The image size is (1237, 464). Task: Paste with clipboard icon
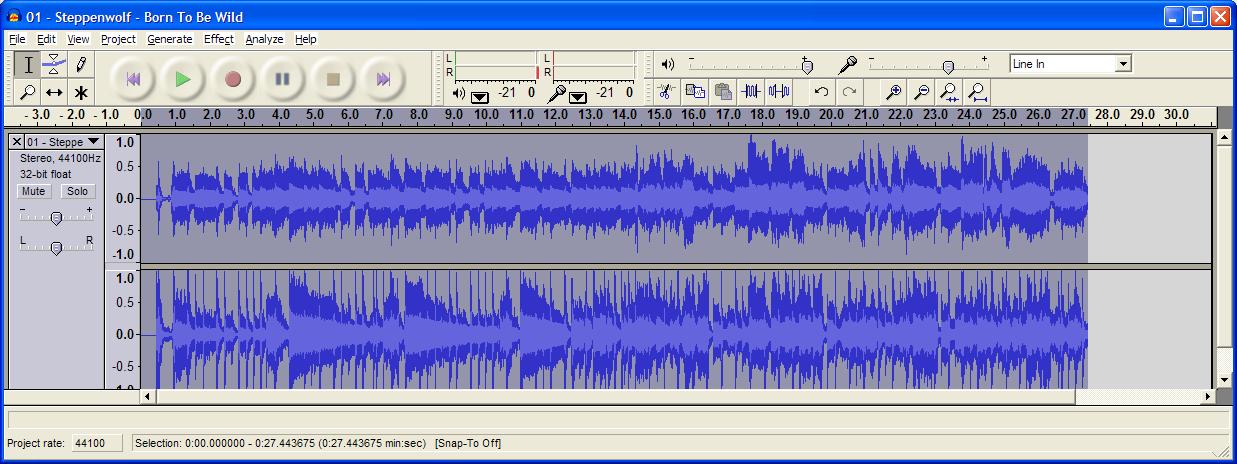tap(723, 91)
